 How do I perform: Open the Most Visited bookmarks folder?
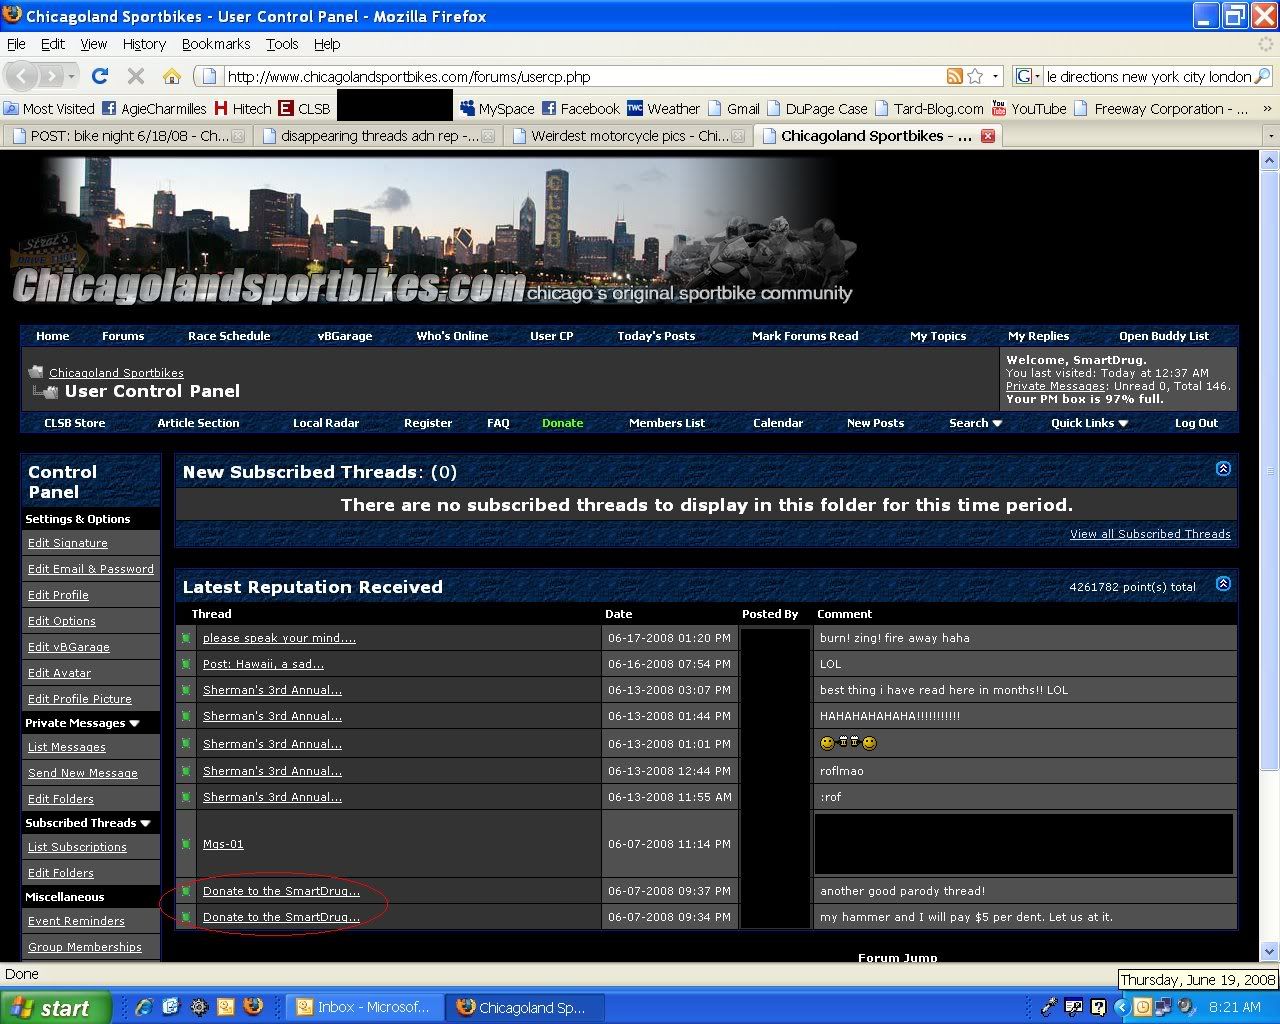[x=49, y=108]
